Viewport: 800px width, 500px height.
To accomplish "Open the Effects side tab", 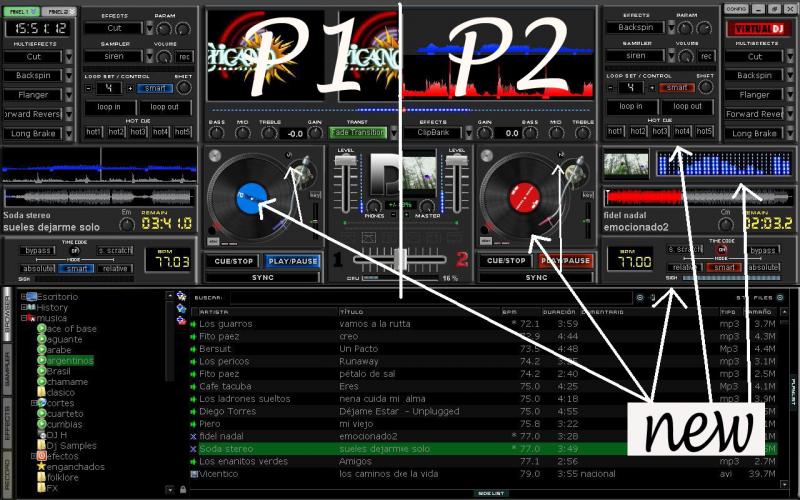I will point(7,423).
